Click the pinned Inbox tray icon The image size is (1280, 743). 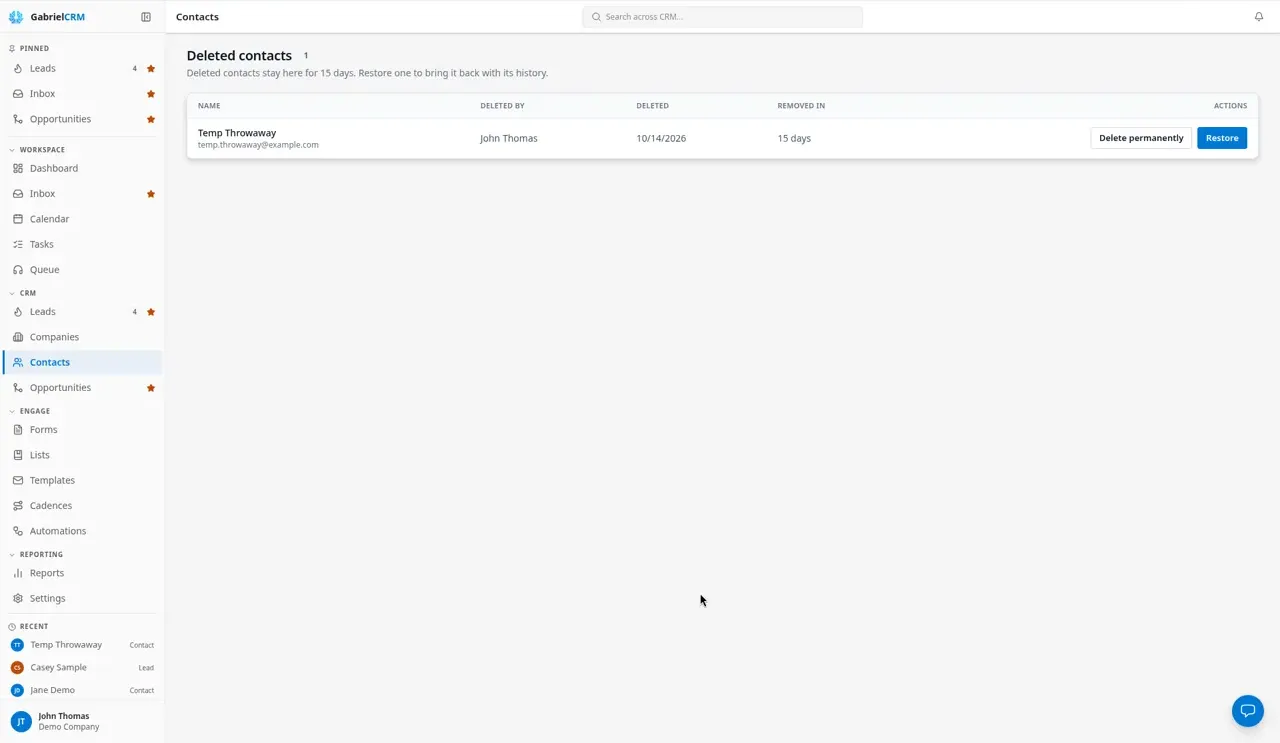coord(18,94)
